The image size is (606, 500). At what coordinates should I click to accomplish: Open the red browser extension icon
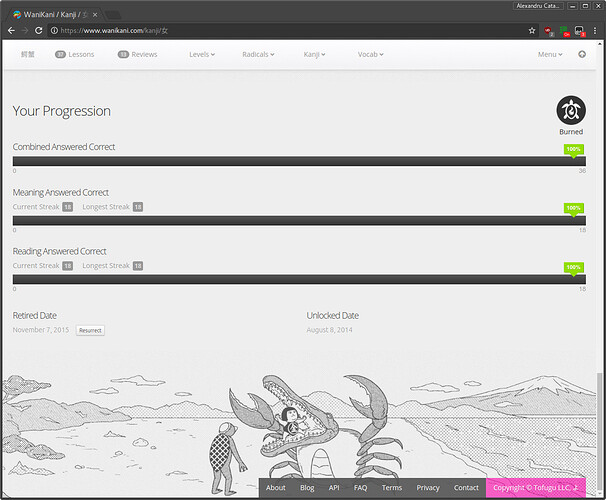pyautogui.click(x=548, y=31)
